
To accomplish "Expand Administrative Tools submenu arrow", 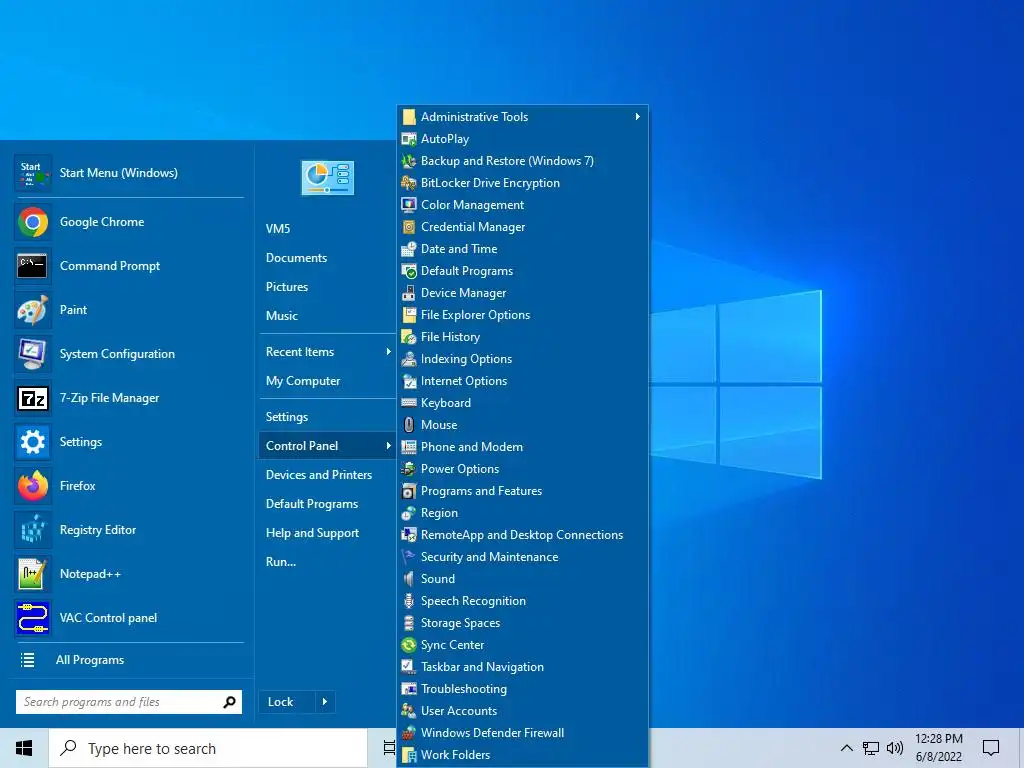I will click(x=637, y=117).
